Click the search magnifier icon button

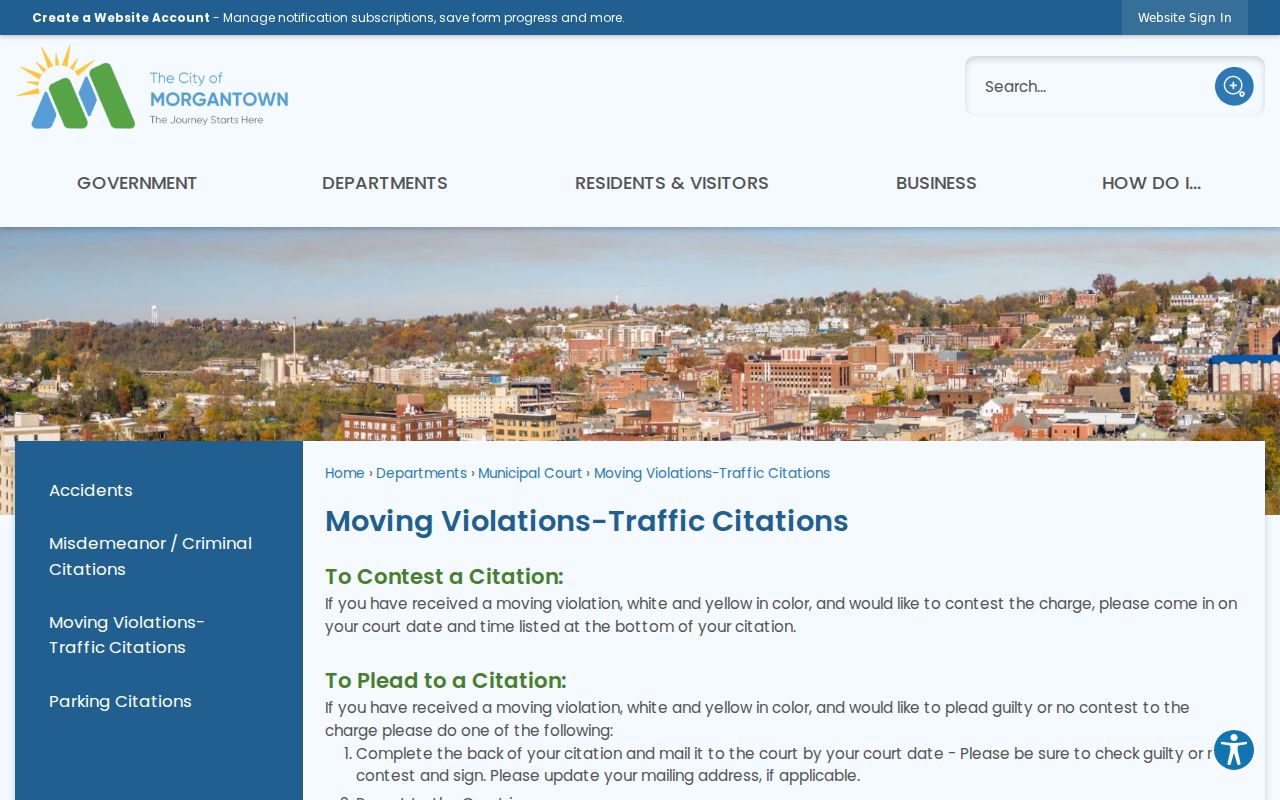pyautogui.click(x=1234, y=86)
